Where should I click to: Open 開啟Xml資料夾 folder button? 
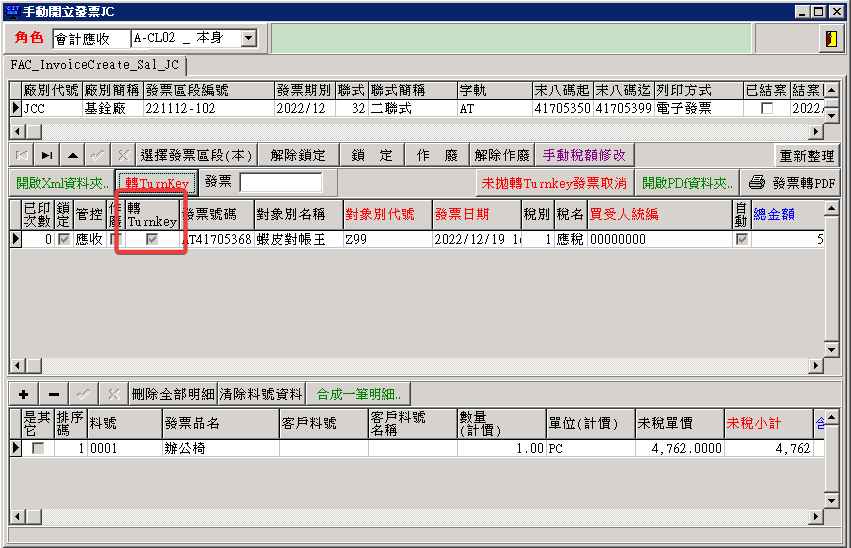(62, 183)
